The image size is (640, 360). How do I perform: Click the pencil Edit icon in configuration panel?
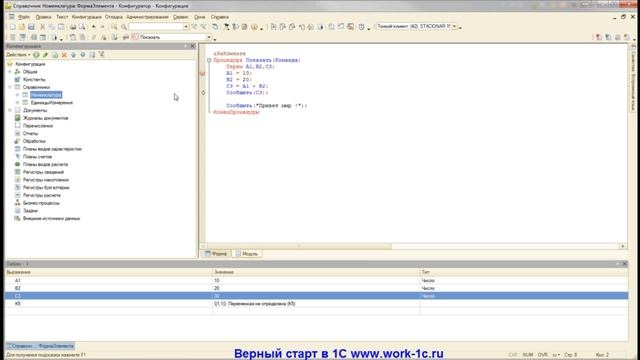tap(46, 55)
